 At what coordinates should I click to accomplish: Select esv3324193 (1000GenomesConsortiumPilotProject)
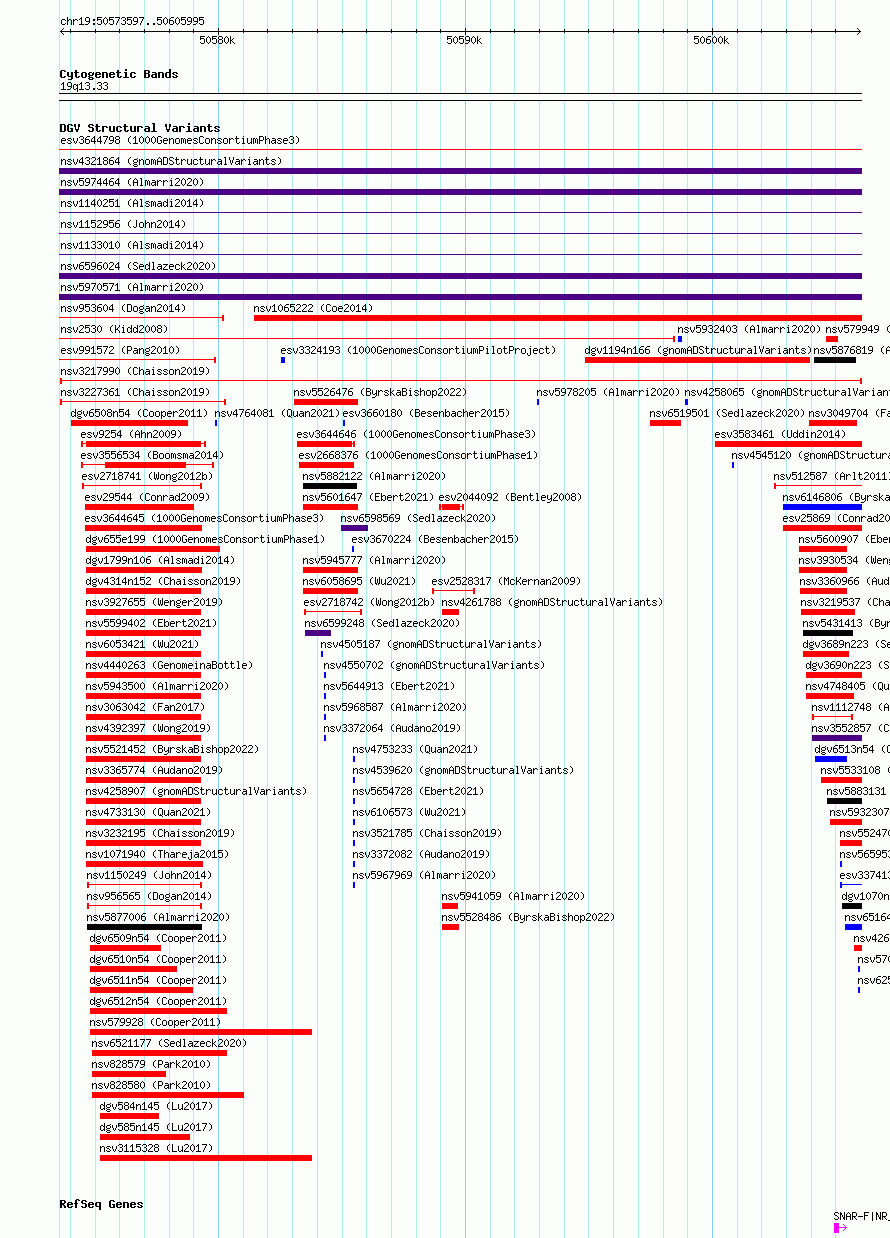(x=418, y=350)
